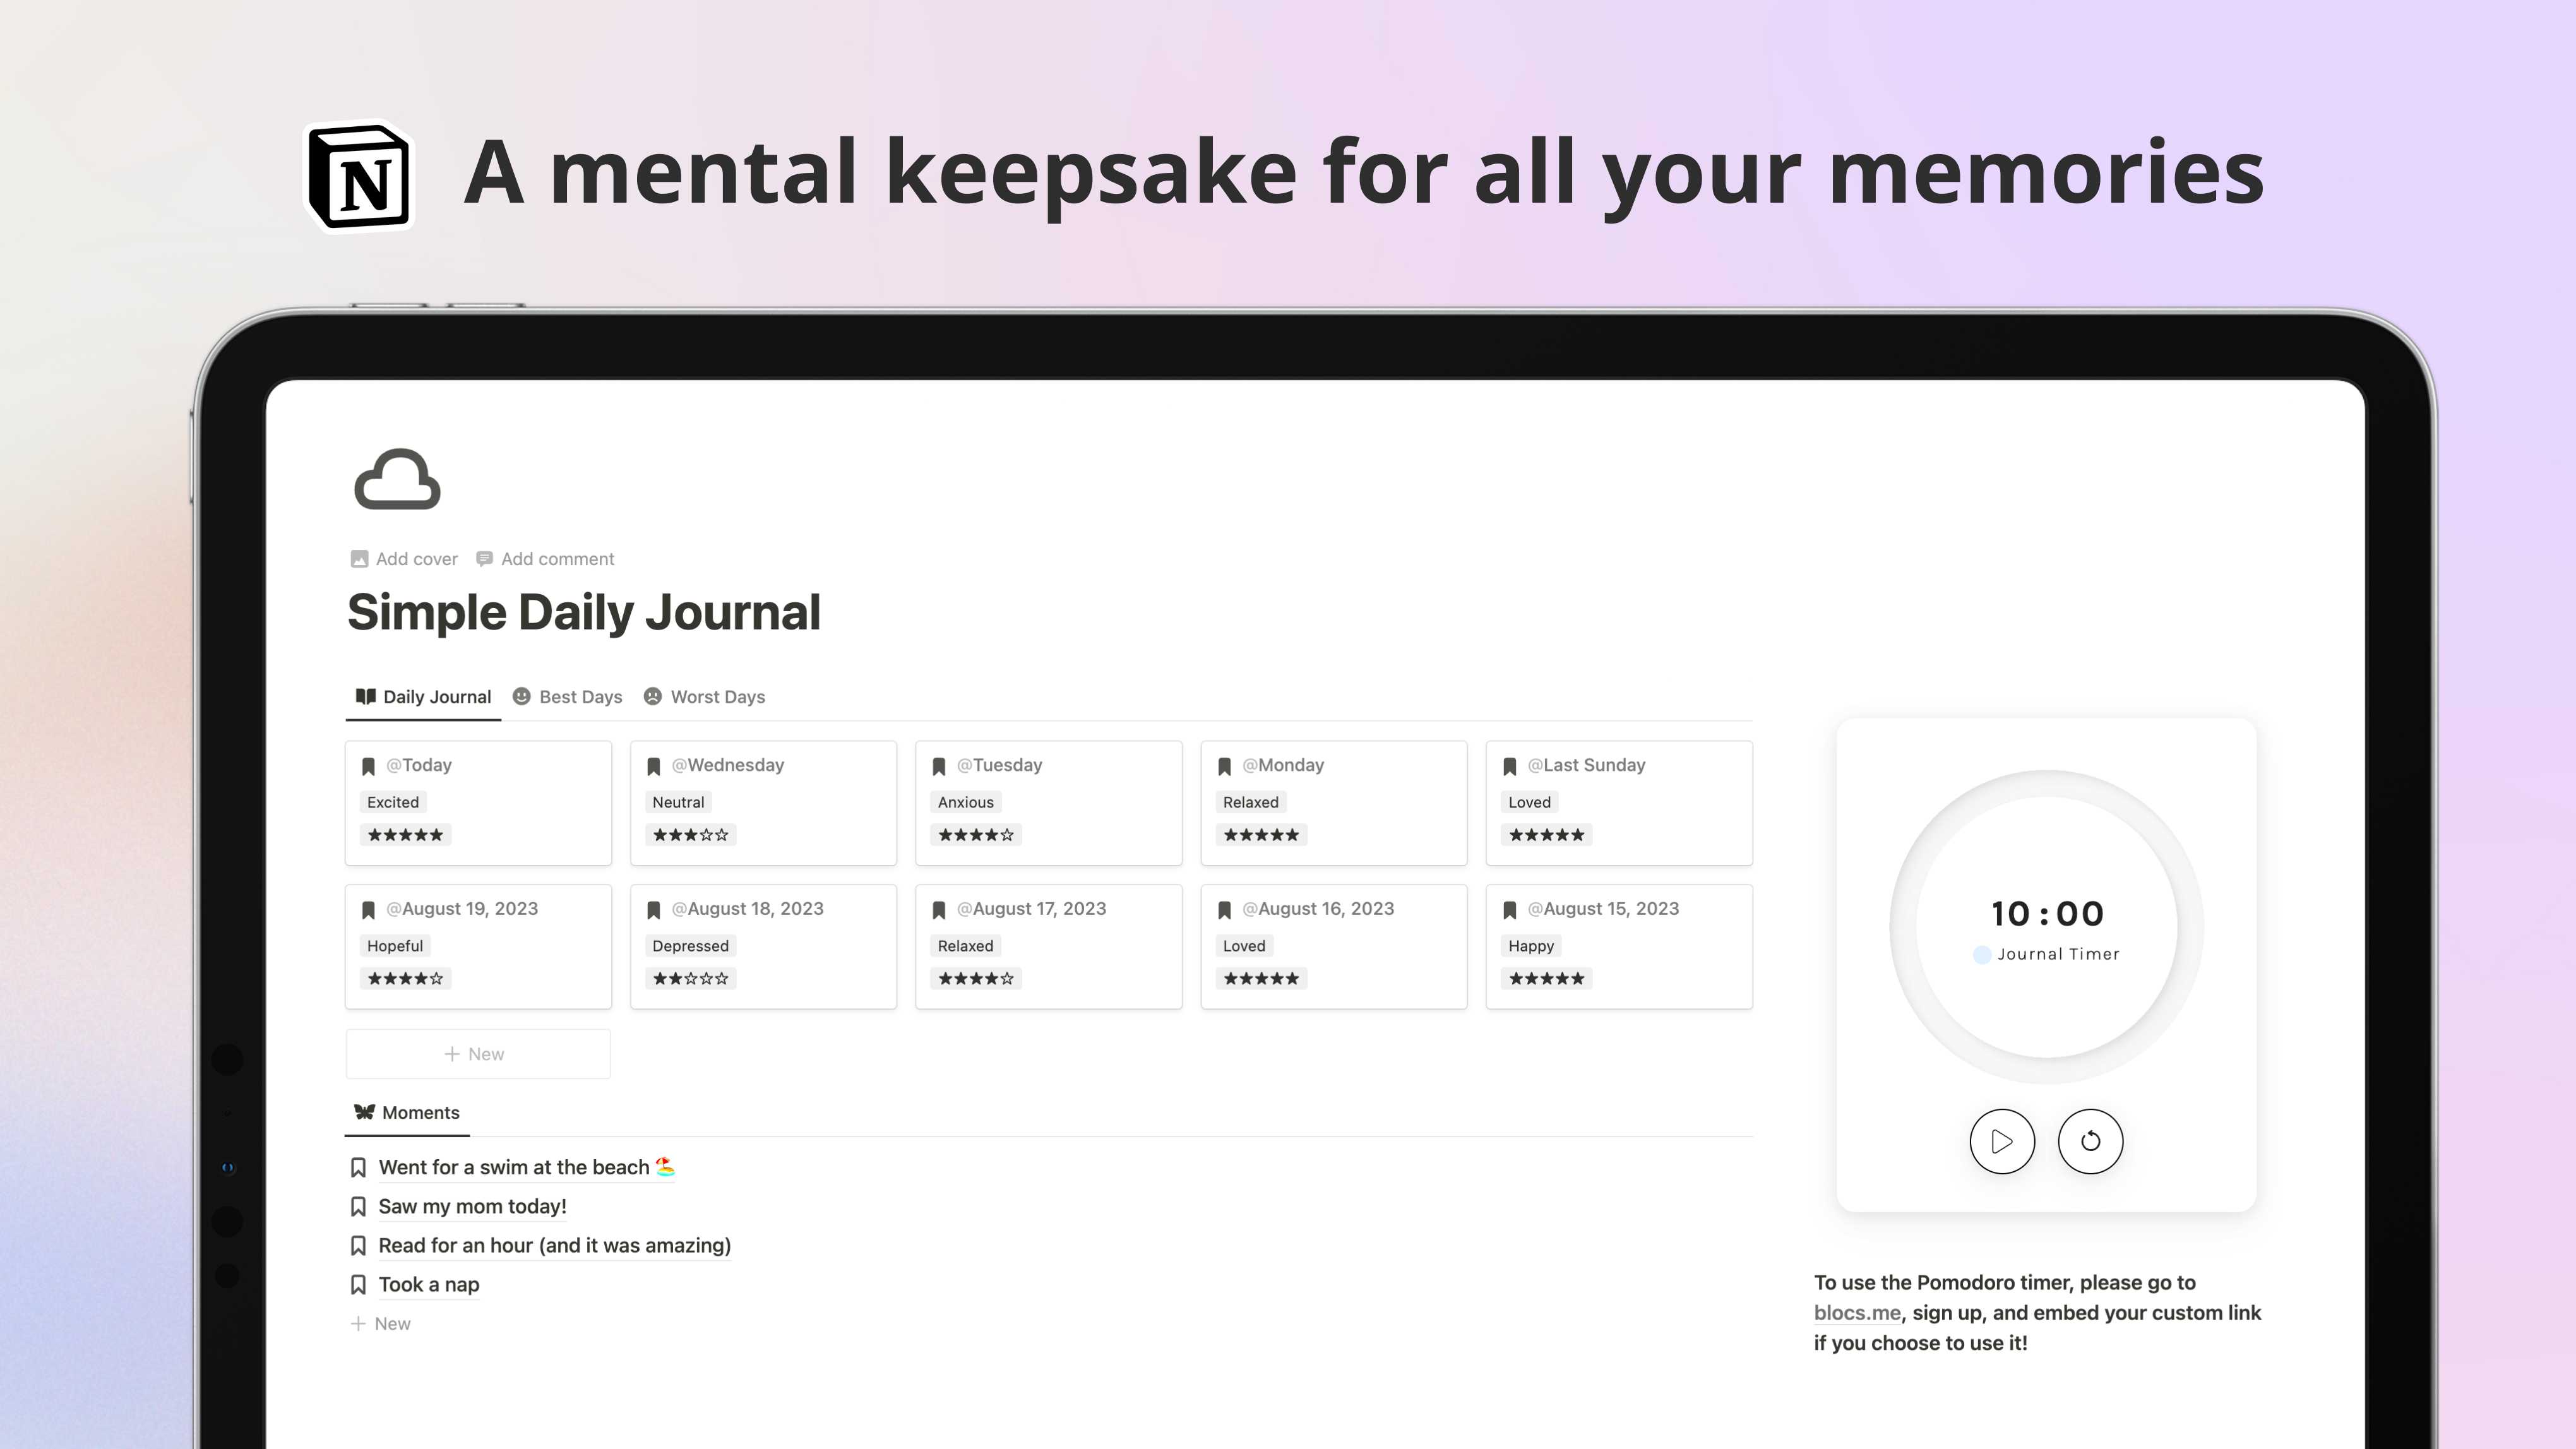Click the Add comment speech bubble icon
Image resolution: width=2576 pixels, height=1449 pixels.
click(x=485, y=558)
